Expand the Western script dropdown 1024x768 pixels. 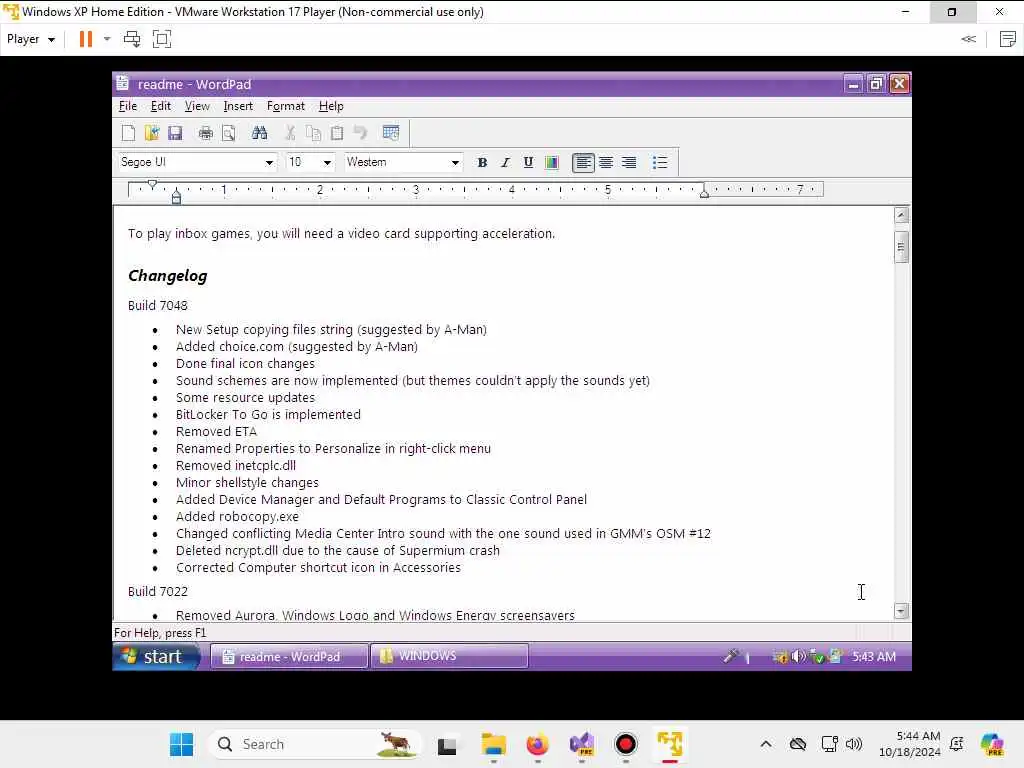(x=455, y=163)
